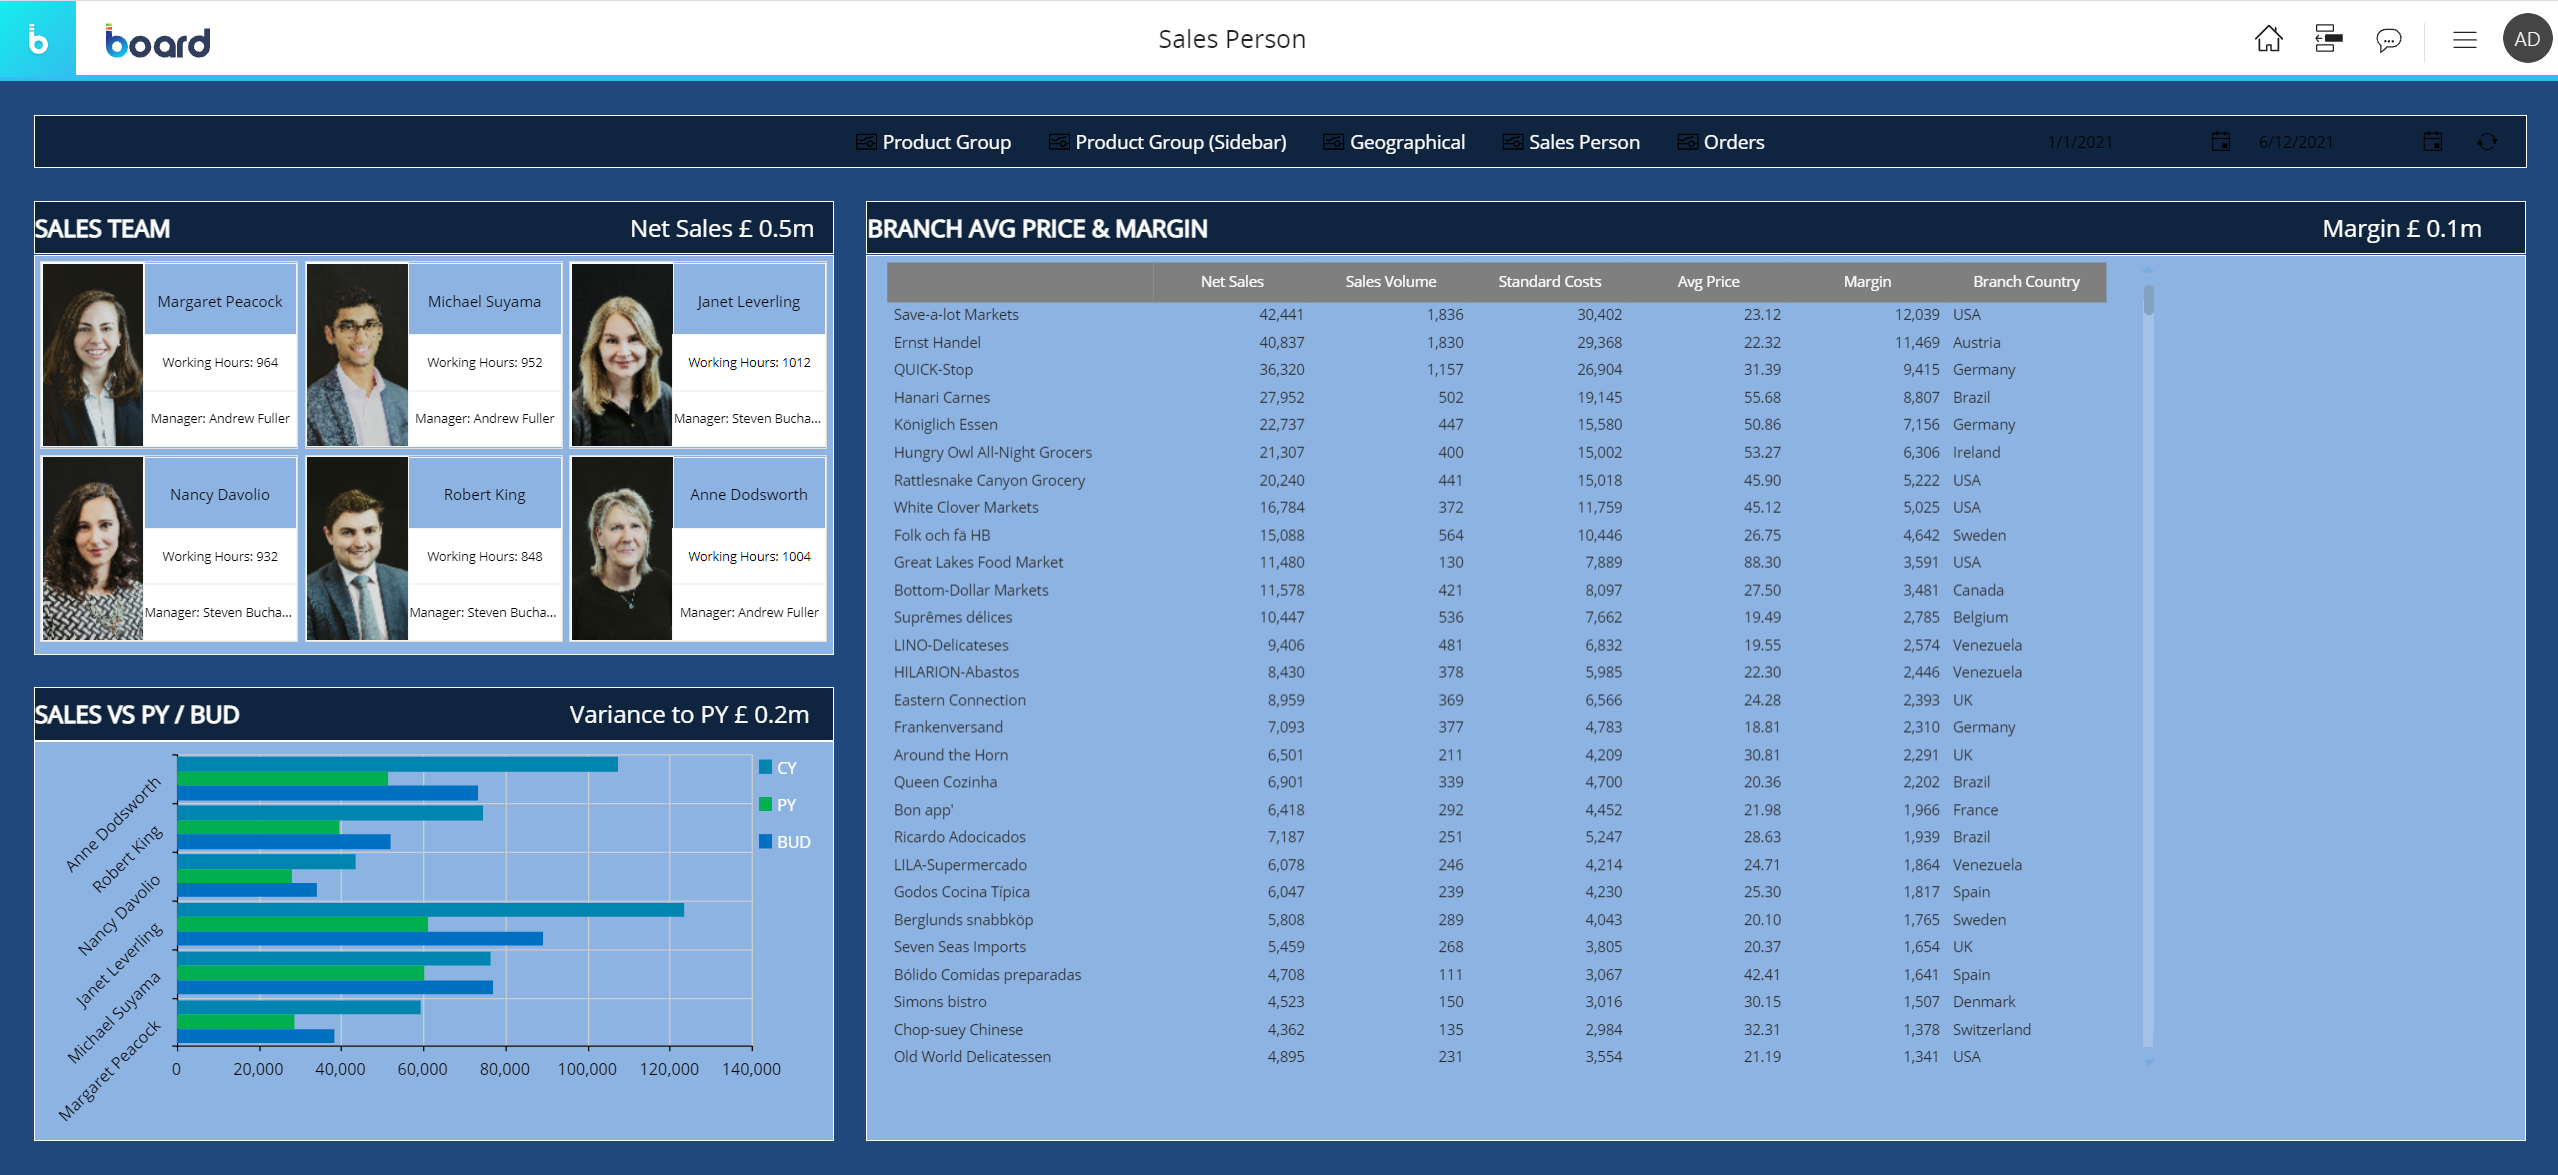
Task: Click the screen icon beside Orders
Action: [x=1687, y=142]
